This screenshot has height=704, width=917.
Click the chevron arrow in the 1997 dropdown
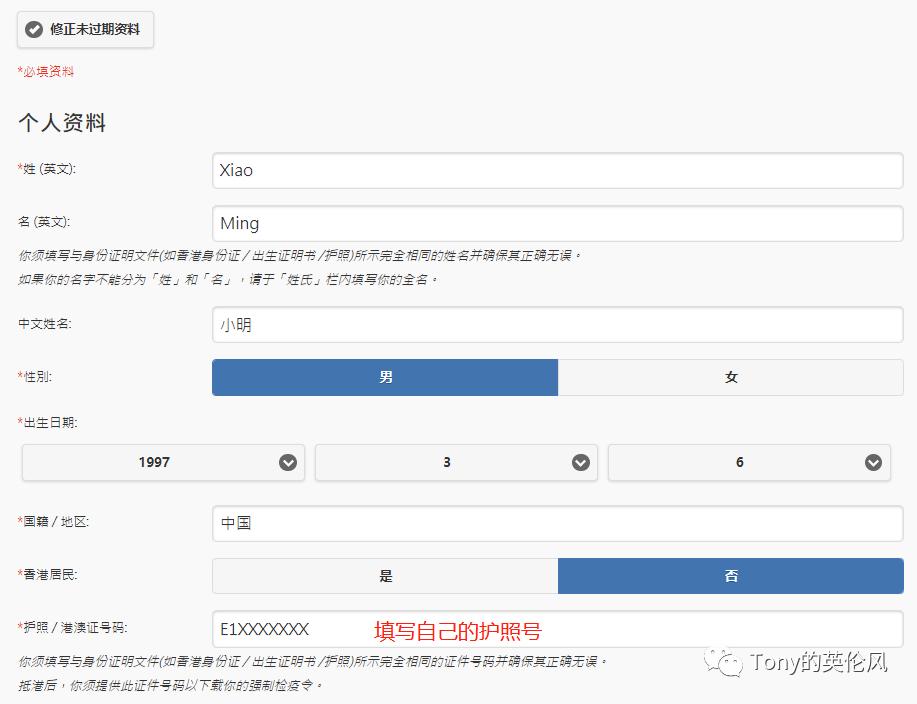click(288, 463)
